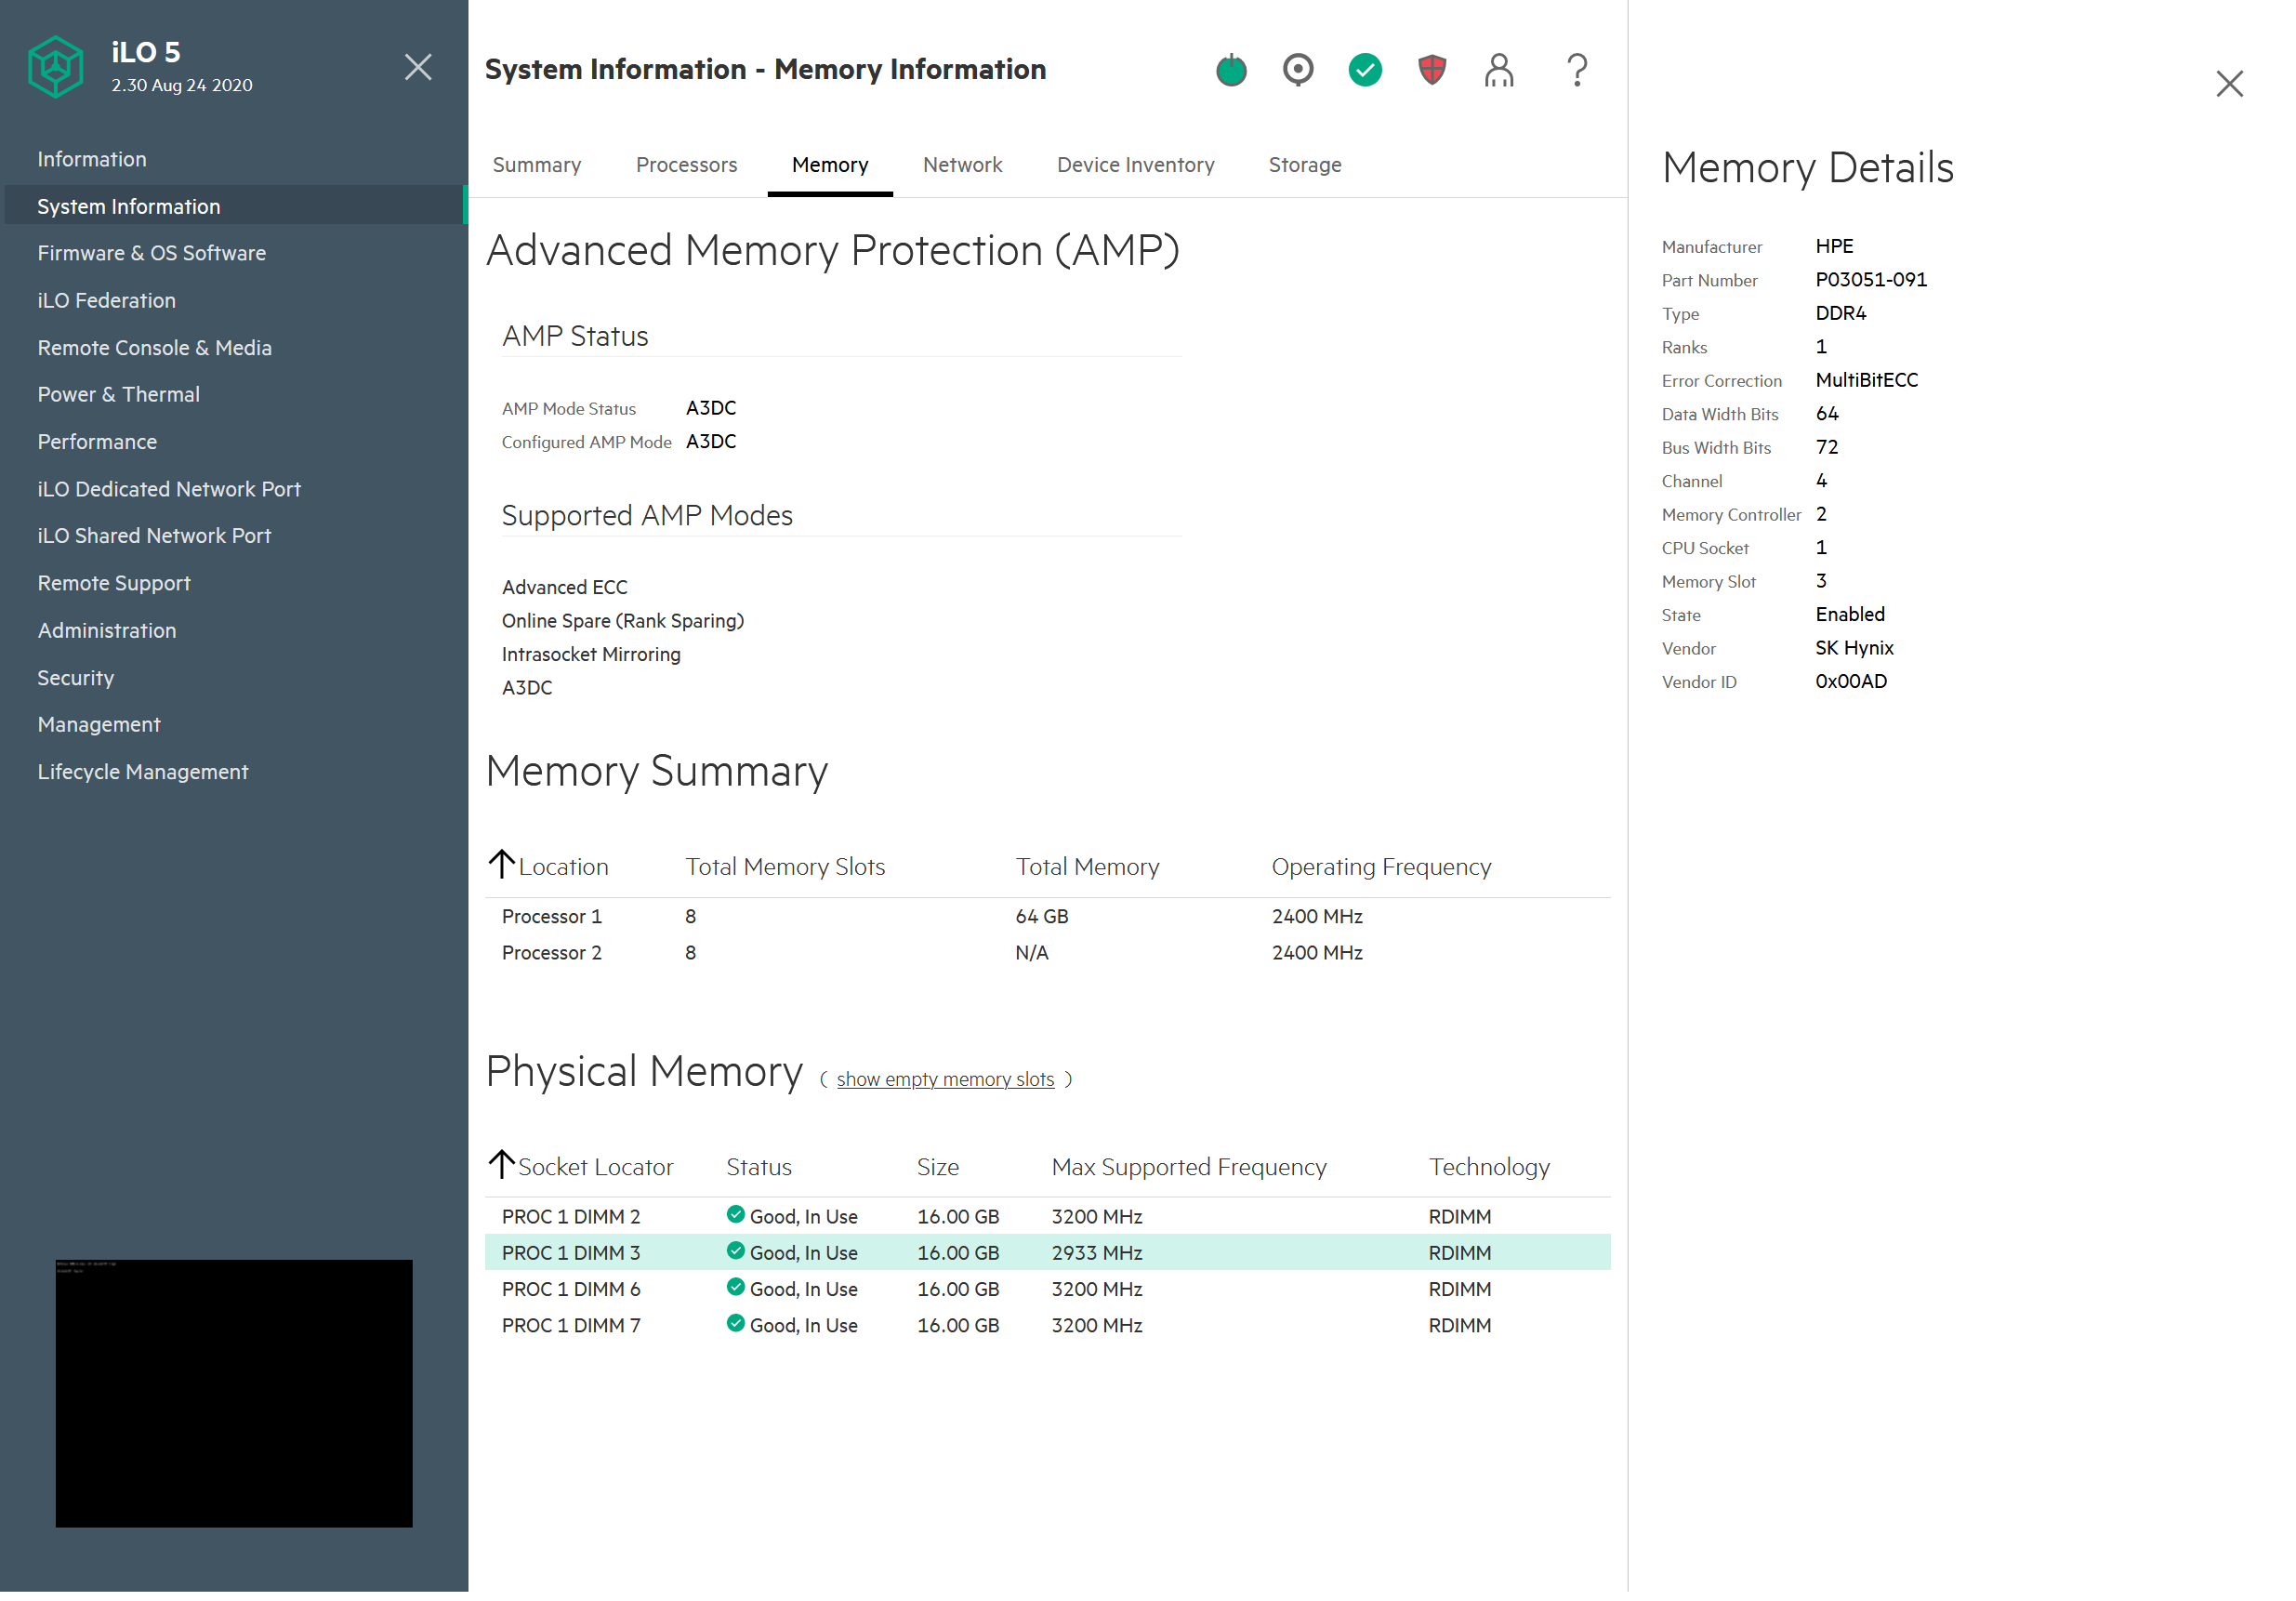The width and height of the screenshot is (2296, 1601).
Task: Close the Memory Details panel
Action: coord(2229,83)
